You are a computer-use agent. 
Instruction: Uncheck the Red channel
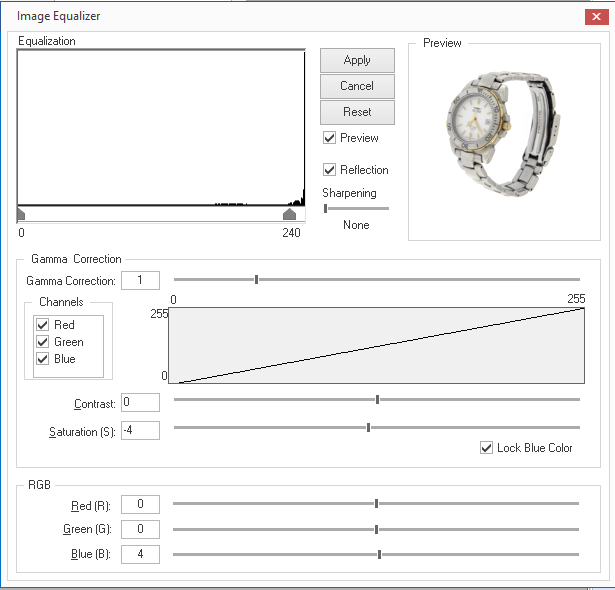click(x=42, y=325)
